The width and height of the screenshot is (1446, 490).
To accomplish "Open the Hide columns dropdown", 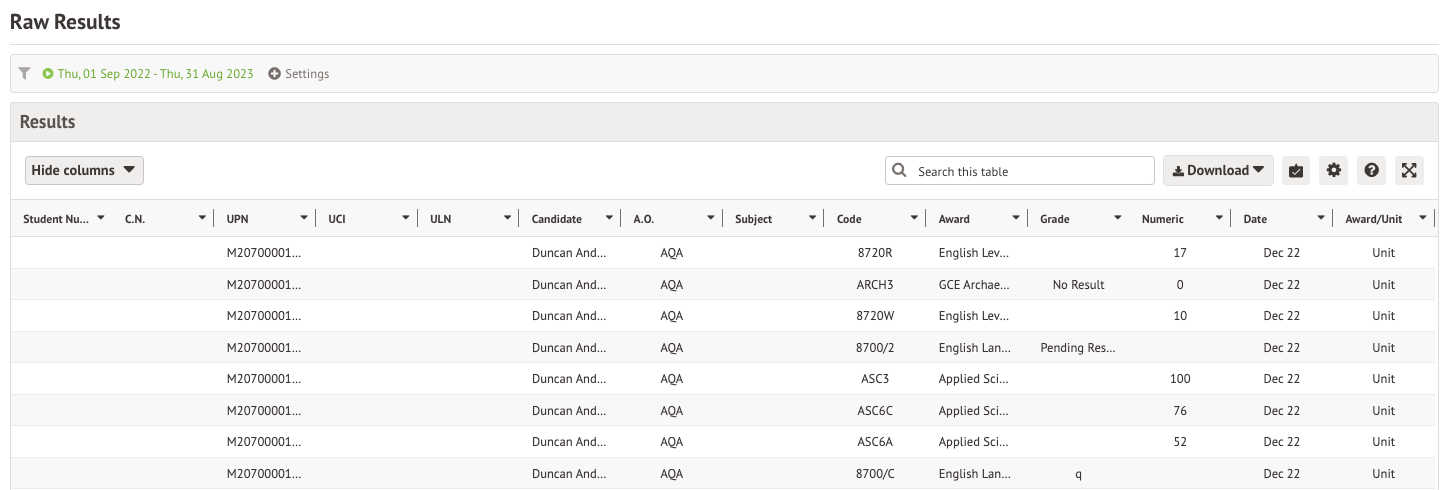I will pos(84,171).
